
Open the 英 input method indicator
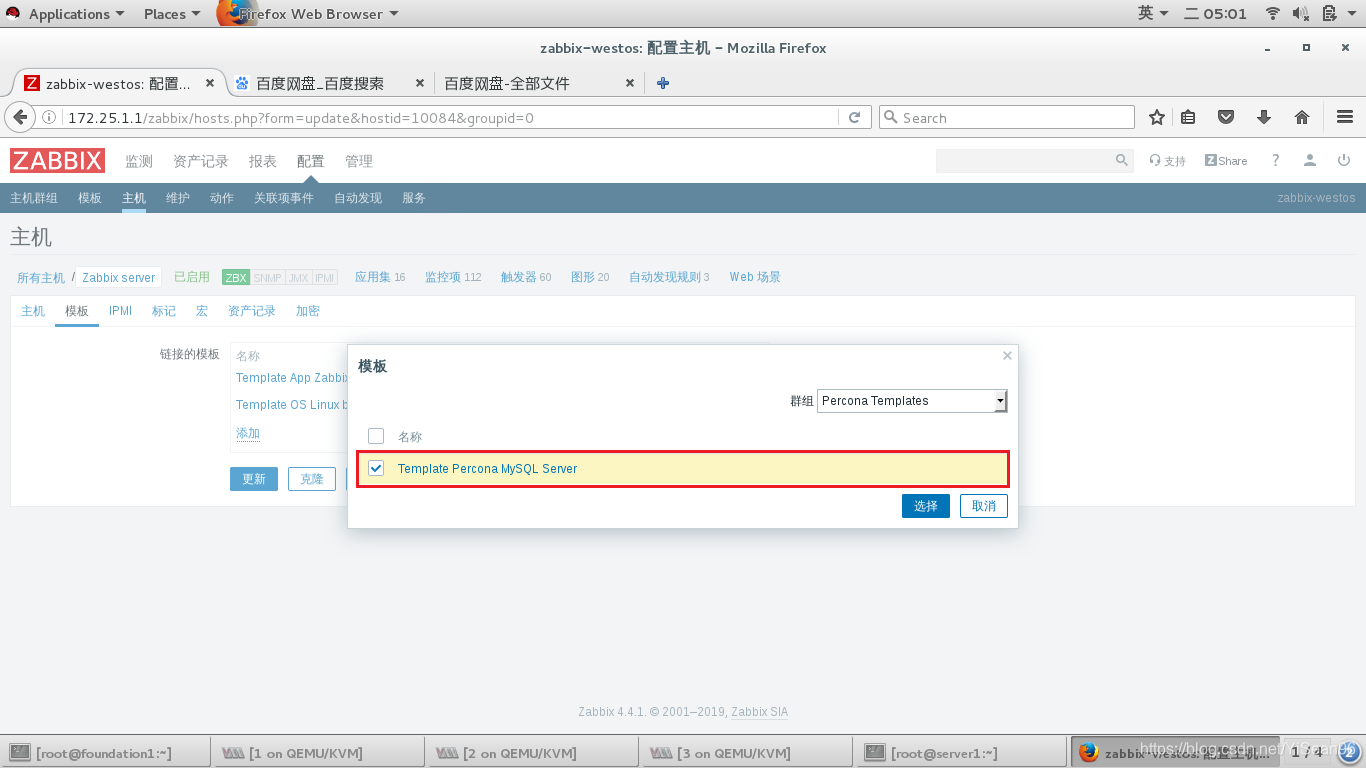click(x=1151, y=13)
